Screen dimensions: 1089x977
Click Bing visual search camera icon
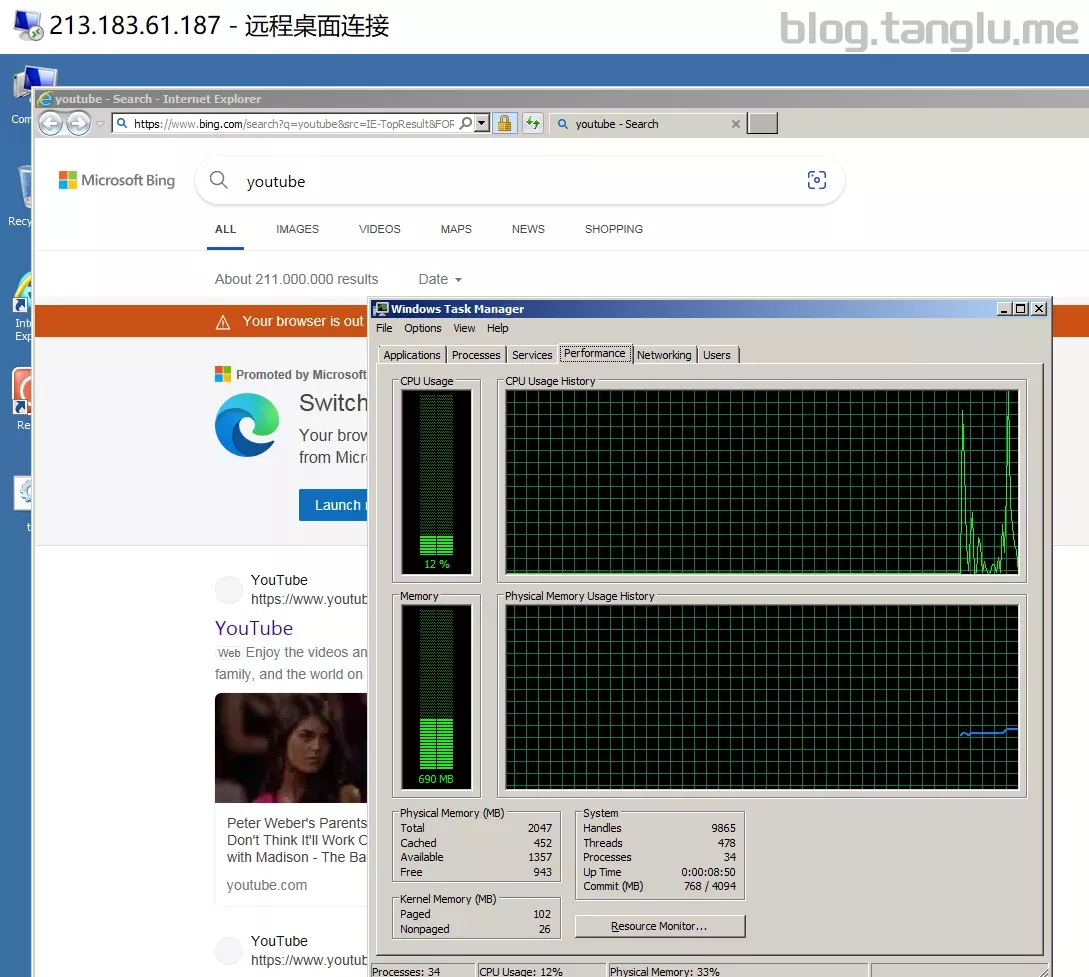817,180
